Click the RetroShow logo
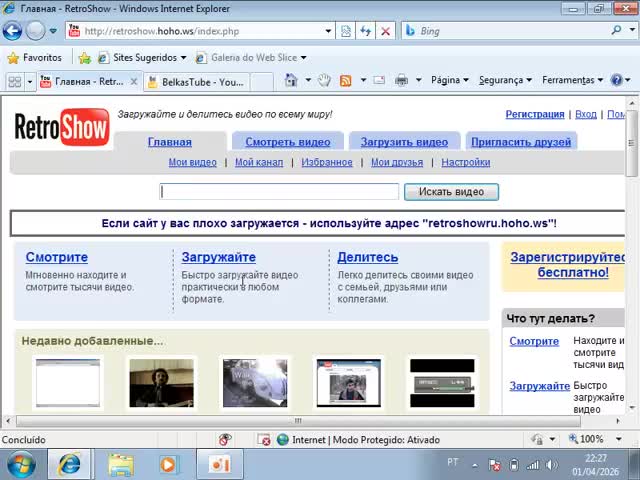The image size is (640, 480). [x=61, y=128]
